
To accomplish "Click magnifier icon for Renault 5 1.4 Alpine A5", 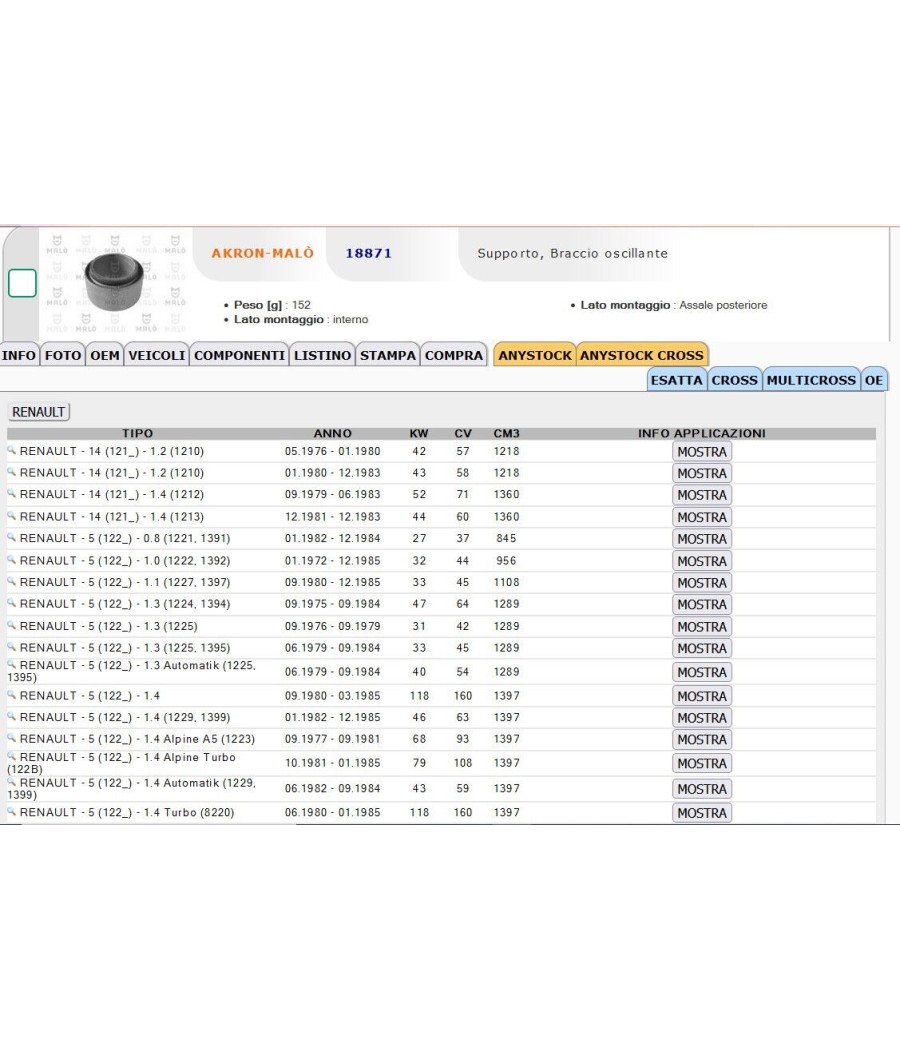I will tap(11, 738).
